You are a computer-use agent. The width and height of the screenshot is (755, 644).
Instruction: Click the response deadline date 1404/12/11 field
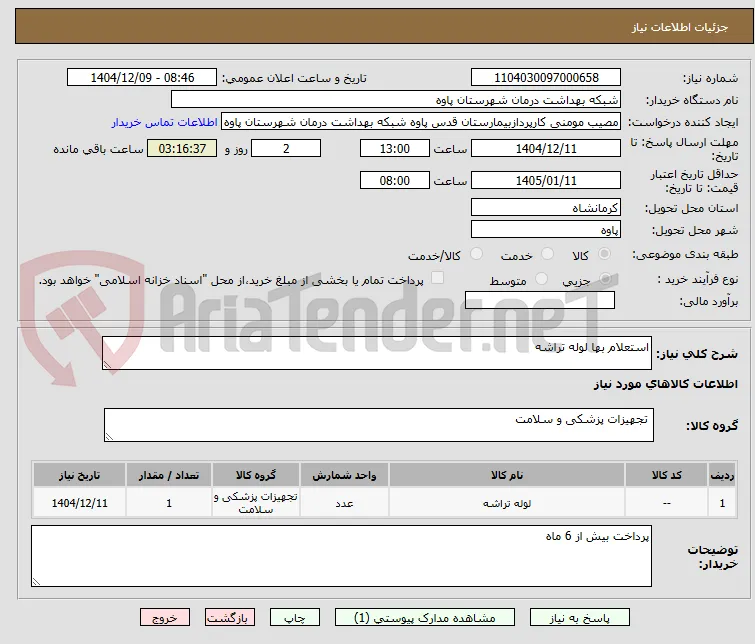(x=546, y=148)
